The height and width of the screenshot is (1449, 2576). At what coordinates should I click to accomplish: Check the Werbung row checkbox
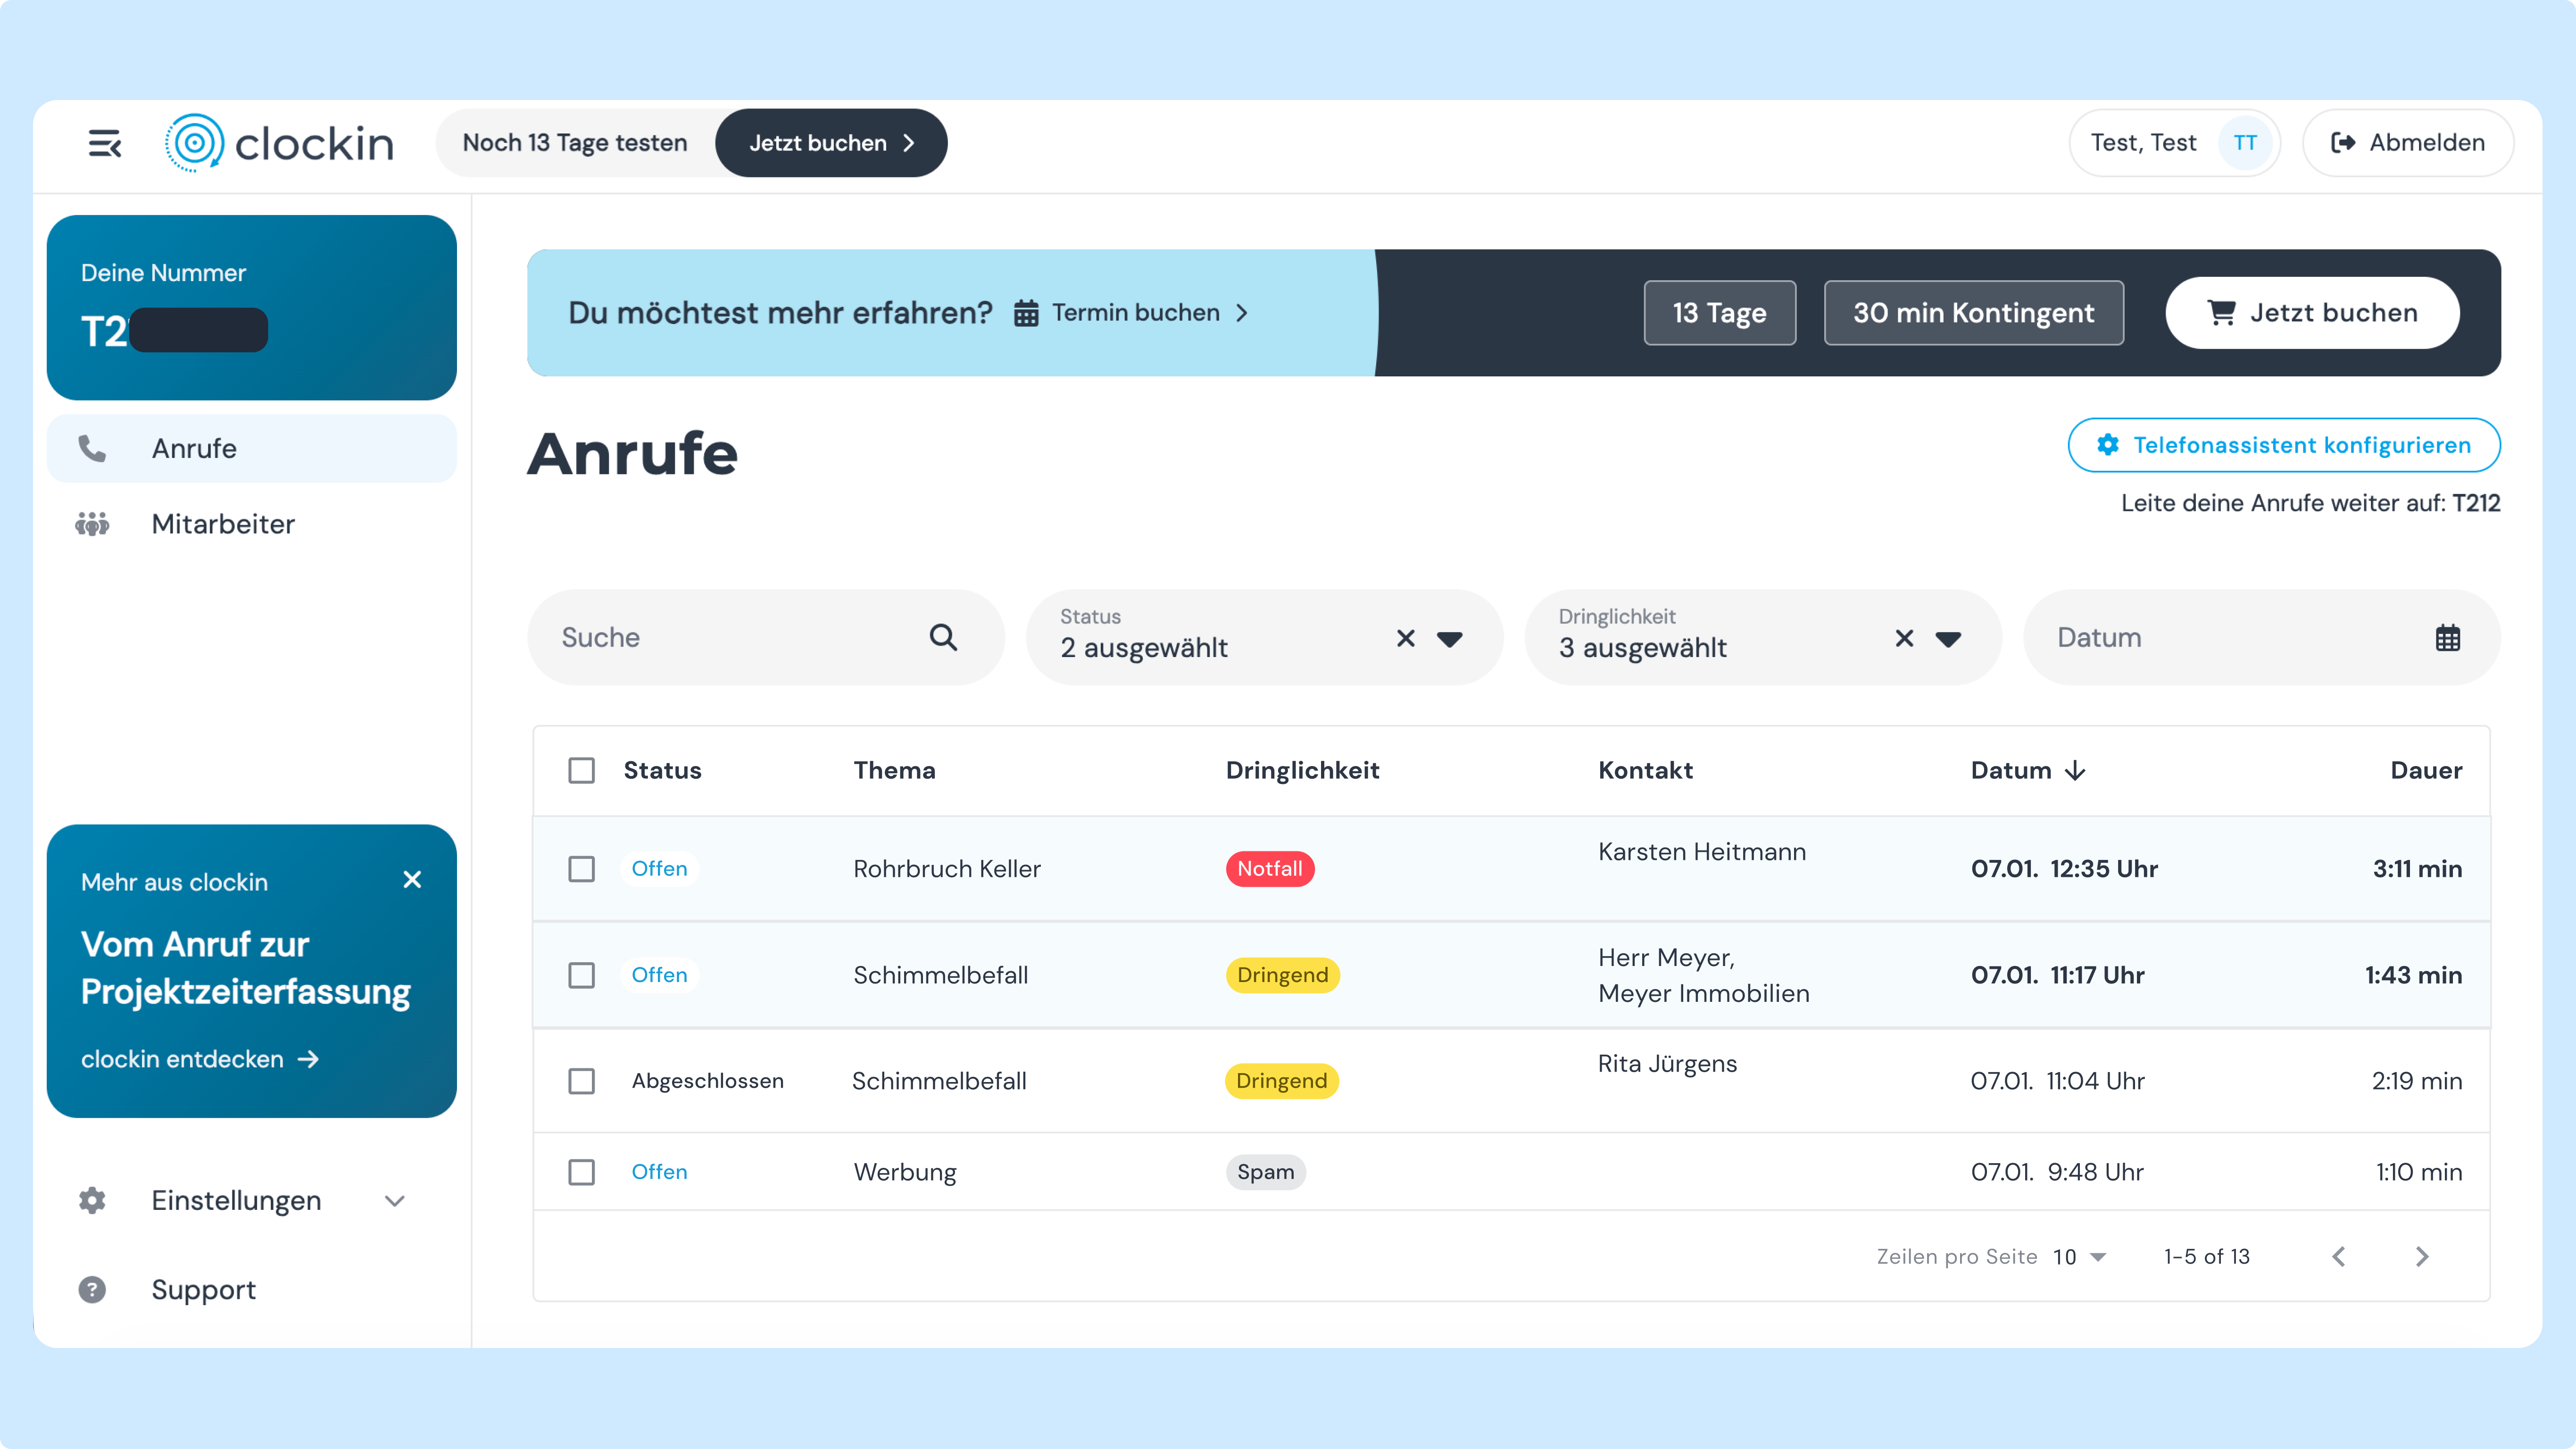pyautogui.click(x=581, y=1172)
